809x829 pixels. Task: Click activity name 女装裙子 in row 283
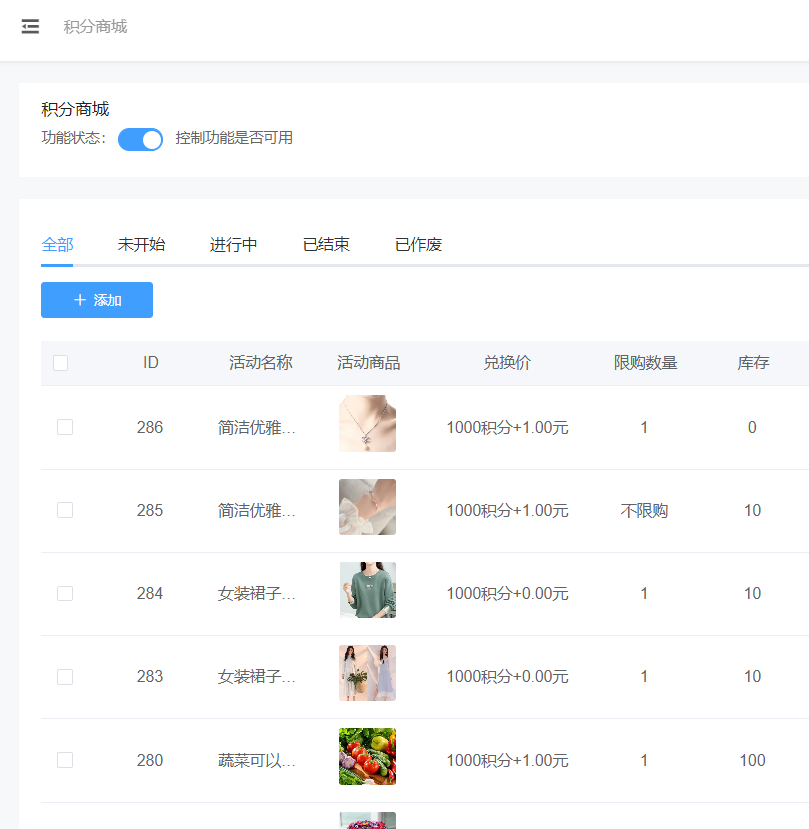pos(257,676)
